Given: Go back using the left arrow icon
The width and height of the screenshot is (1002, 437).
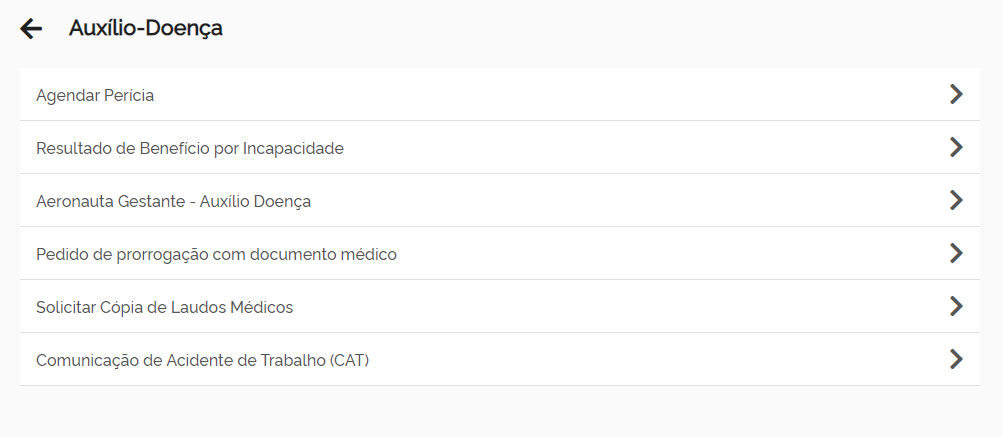Looking at the screenshot, I should pyautogui.click(x=31, y=29).
